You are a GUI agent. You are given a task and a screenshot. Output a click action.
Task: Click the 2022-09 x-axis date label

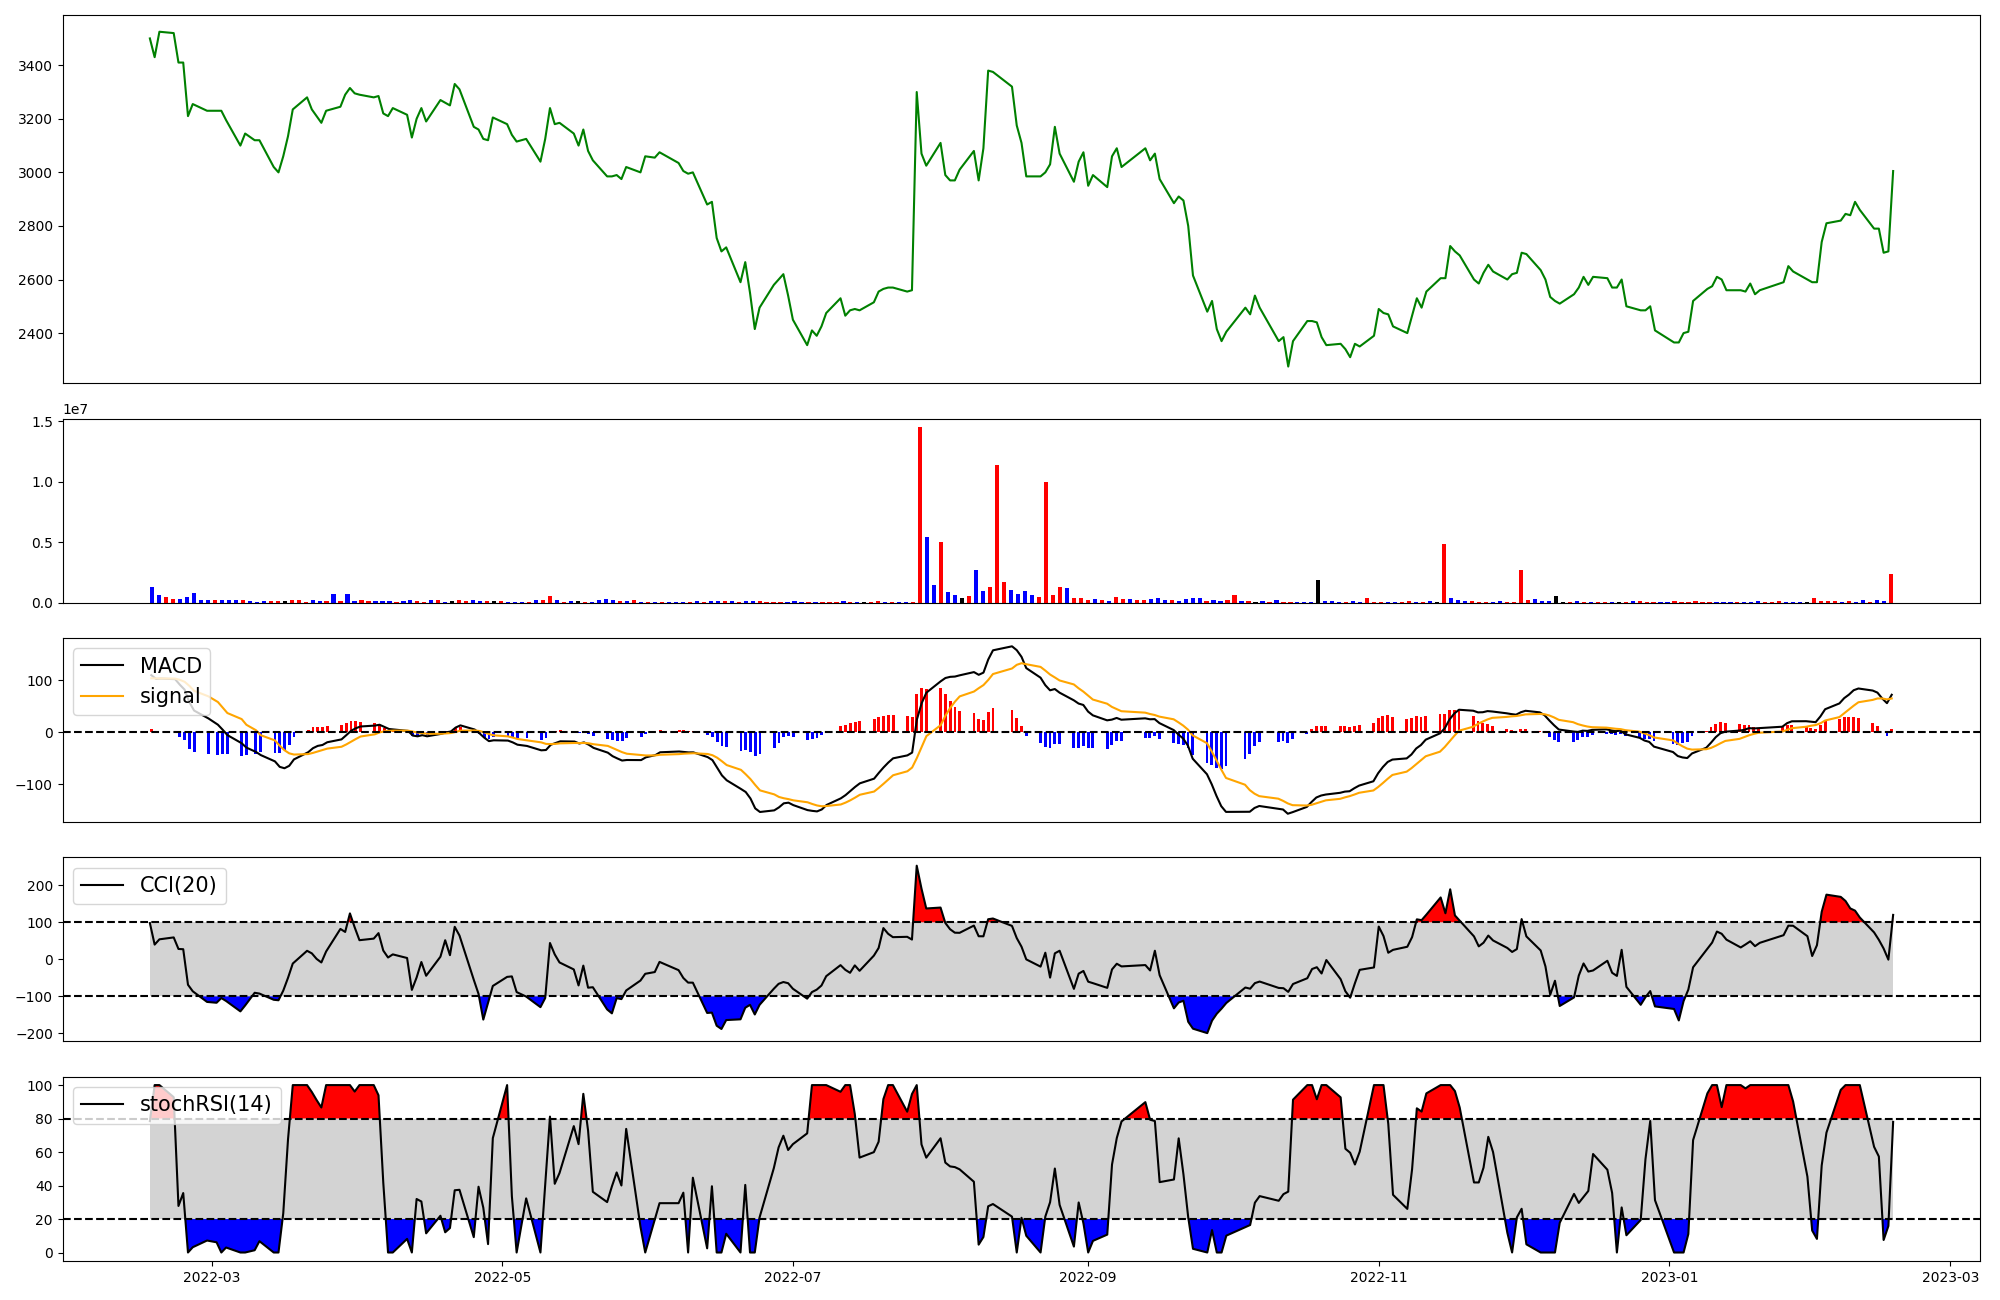click(1087, 1277)
